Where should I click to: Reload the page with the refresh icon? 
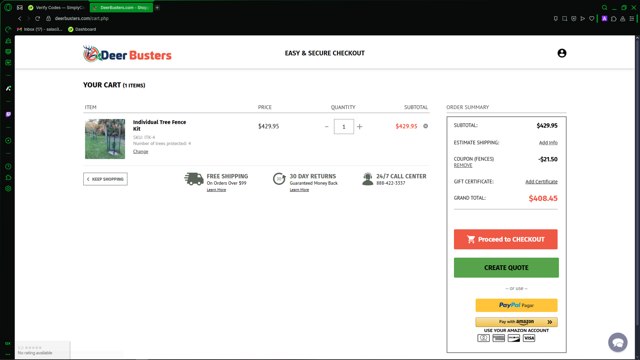[38, 18]
